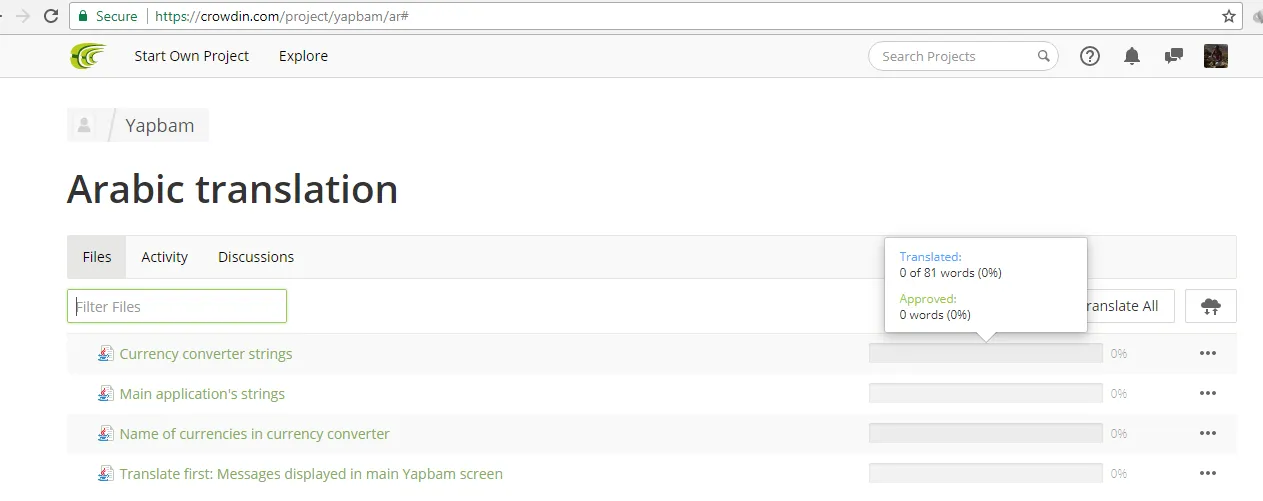1263x501 pixels.
Task: Click the search magnifier icon
Action: click(1043, 56)
